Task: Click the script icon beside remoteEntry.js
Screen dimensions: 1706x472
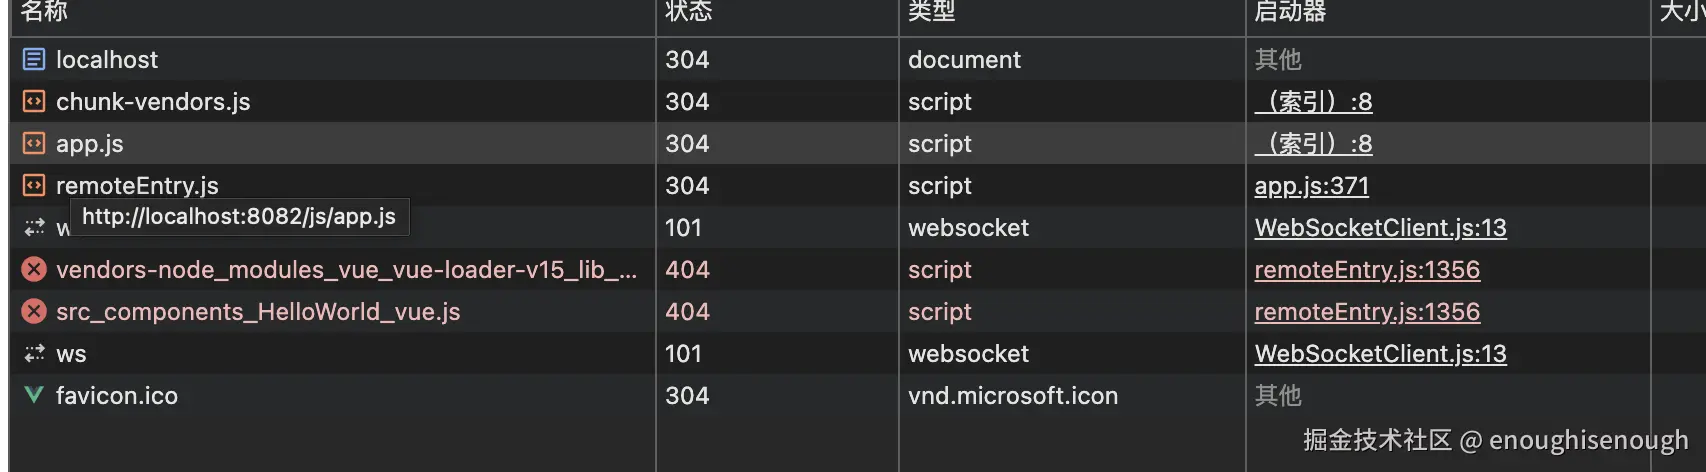Action: click(33, 186)
